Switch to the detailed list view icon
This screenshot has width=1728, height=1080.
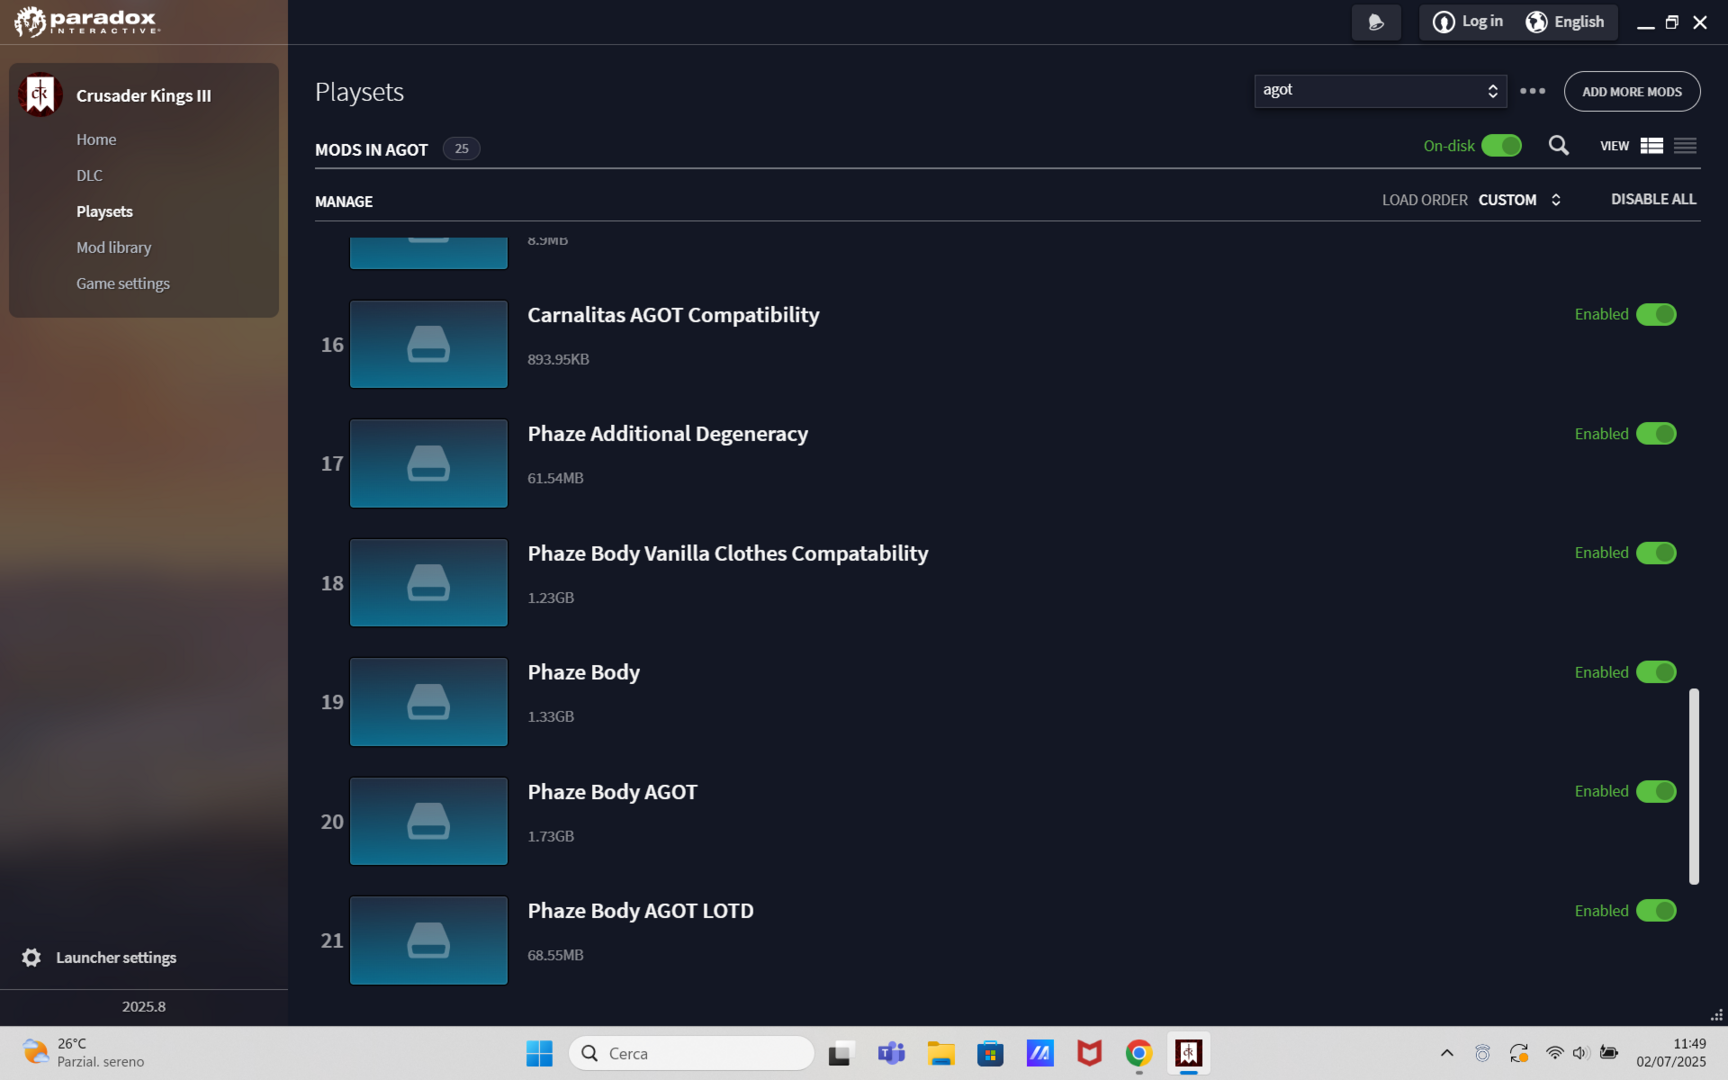[1651, 146]
